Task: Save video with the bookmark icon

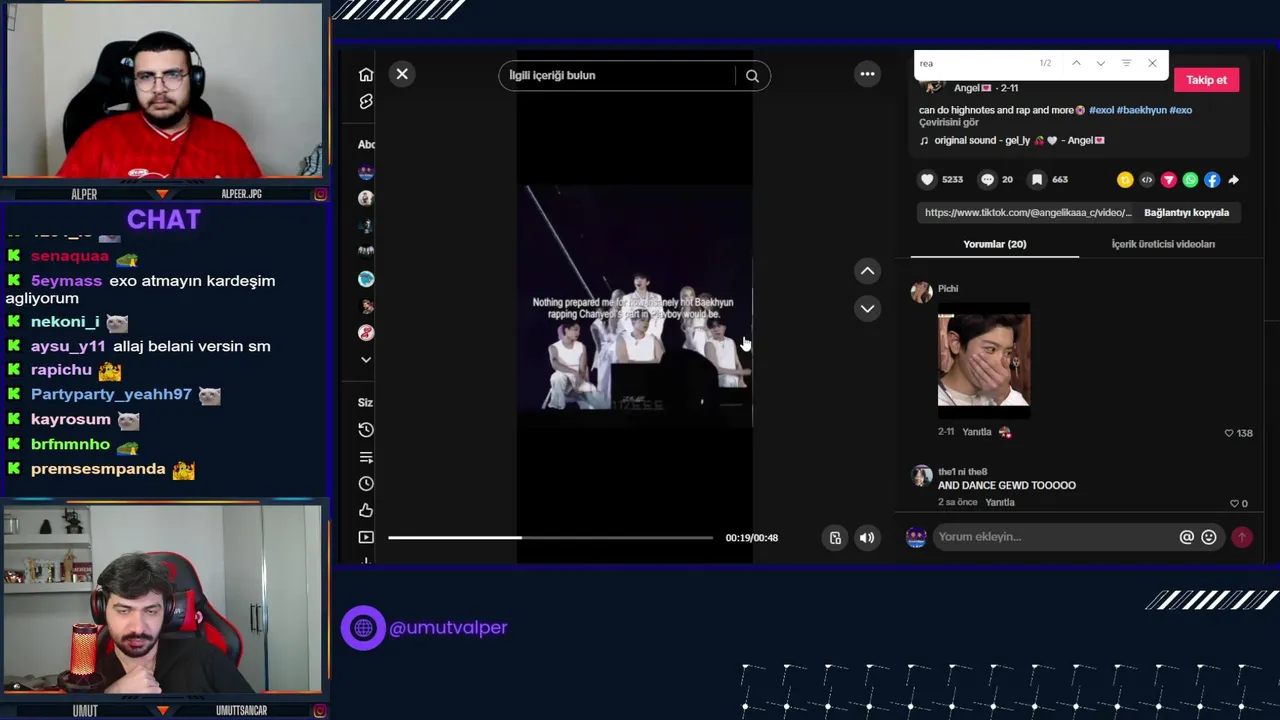Action: 1037,179
